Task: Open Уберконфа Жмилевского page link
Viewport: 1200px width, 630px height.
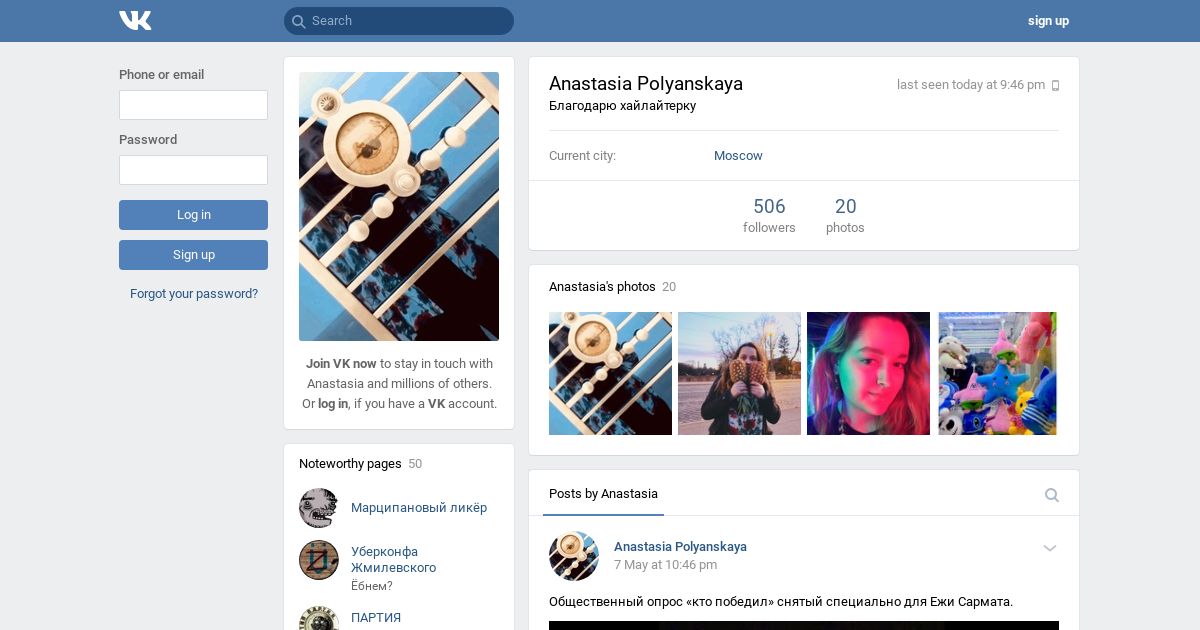Action: point(393,560)
